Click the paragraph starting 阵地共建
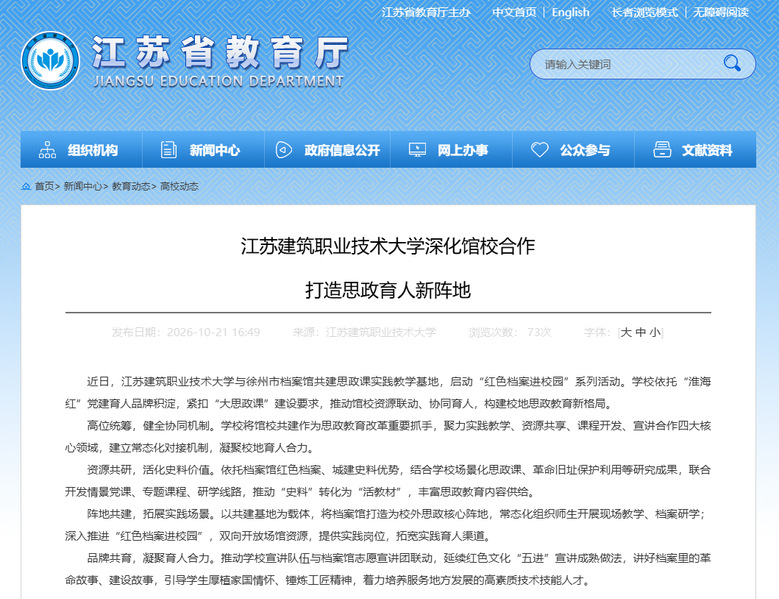 pyautogui.click(x=388, y=525)
